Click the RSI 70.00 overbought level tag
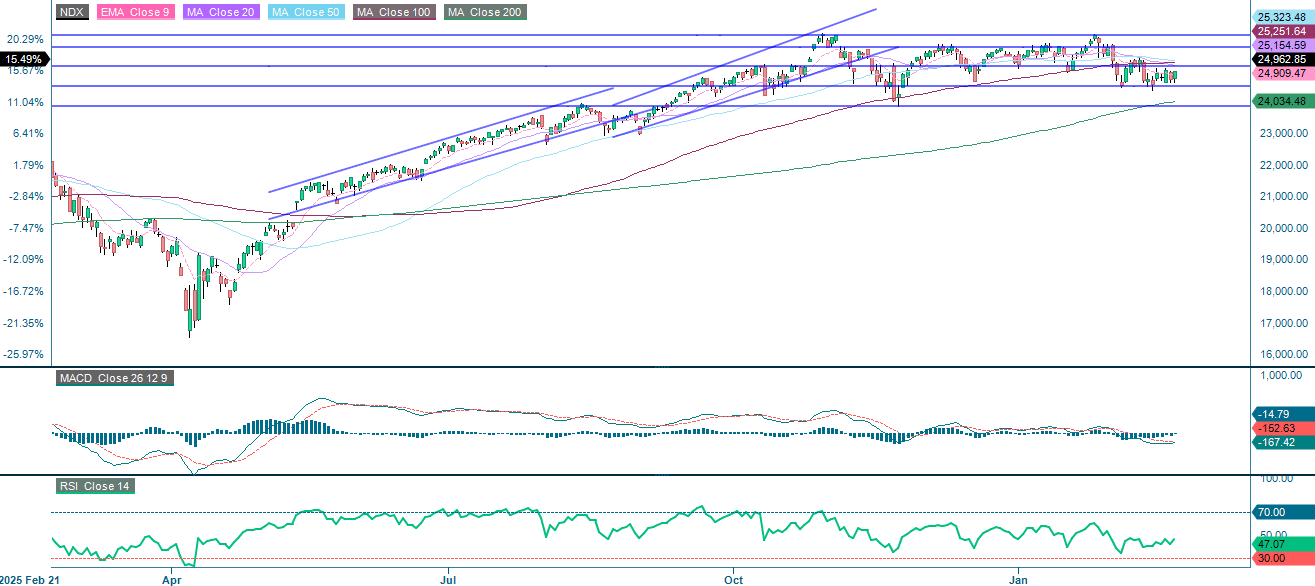The image size is (1315, 586). [x=1283, y=512]
